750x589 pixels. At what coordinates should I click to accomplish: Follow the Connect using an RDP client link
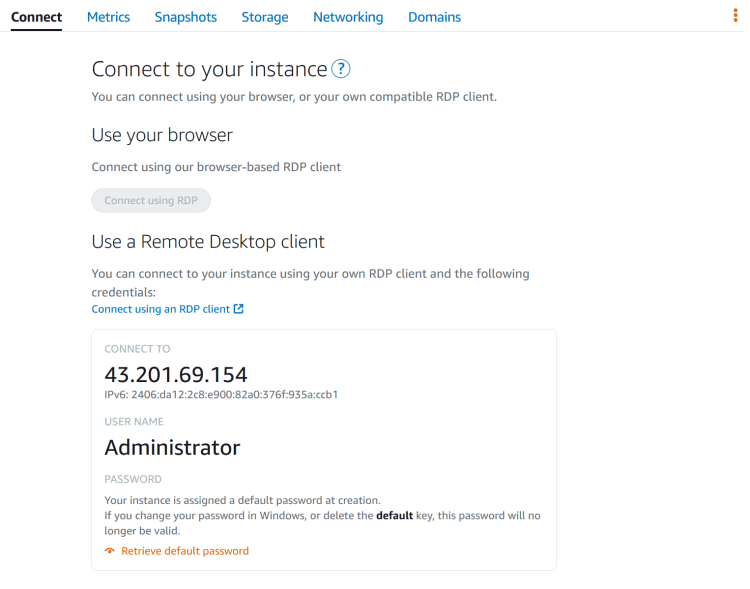161,309
